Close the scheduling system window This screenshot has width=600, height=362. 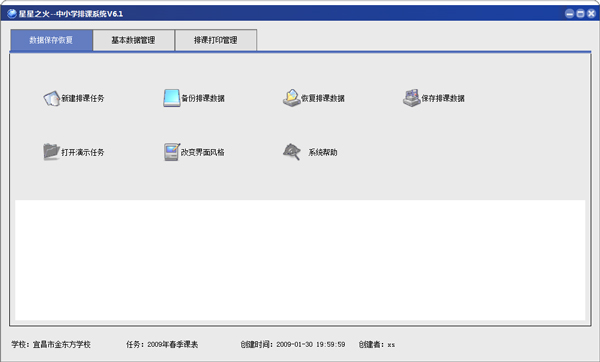click(591, 14)
